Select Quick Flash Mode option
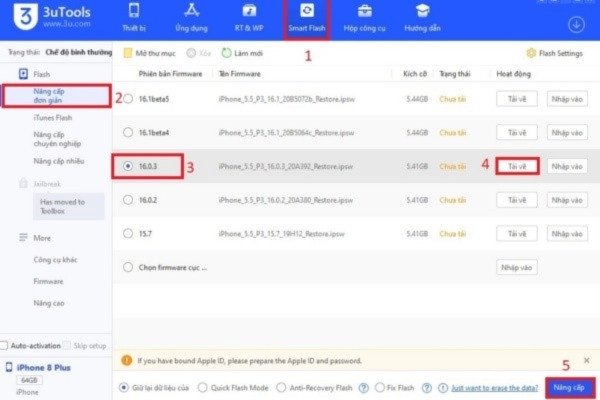The width and height of the screenshot is (600, 400). pos(203,387)
